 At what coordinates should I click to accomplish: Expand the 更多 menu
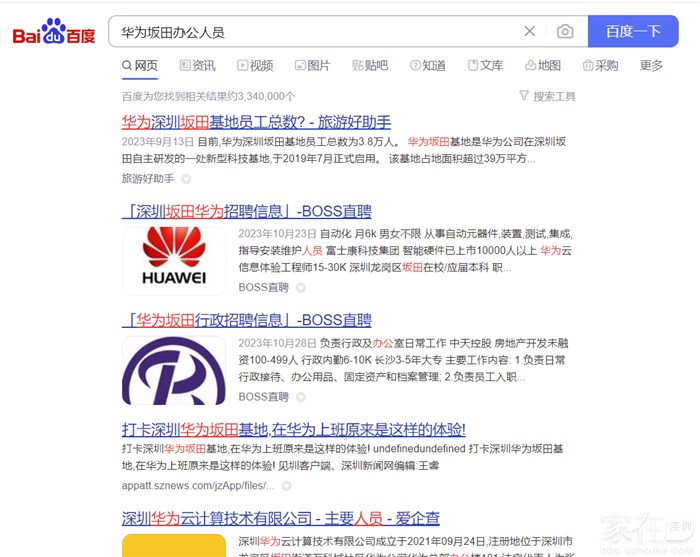(651, 66)
